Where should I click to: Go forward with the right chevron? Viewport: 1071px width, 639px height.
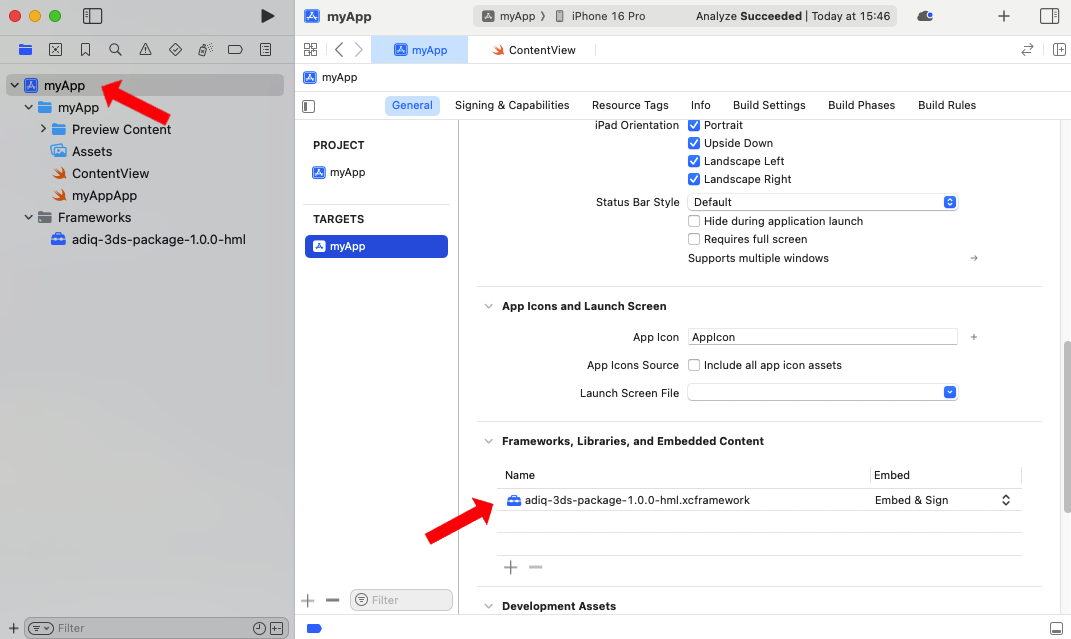pyautogui.click(x=359, y=49)
